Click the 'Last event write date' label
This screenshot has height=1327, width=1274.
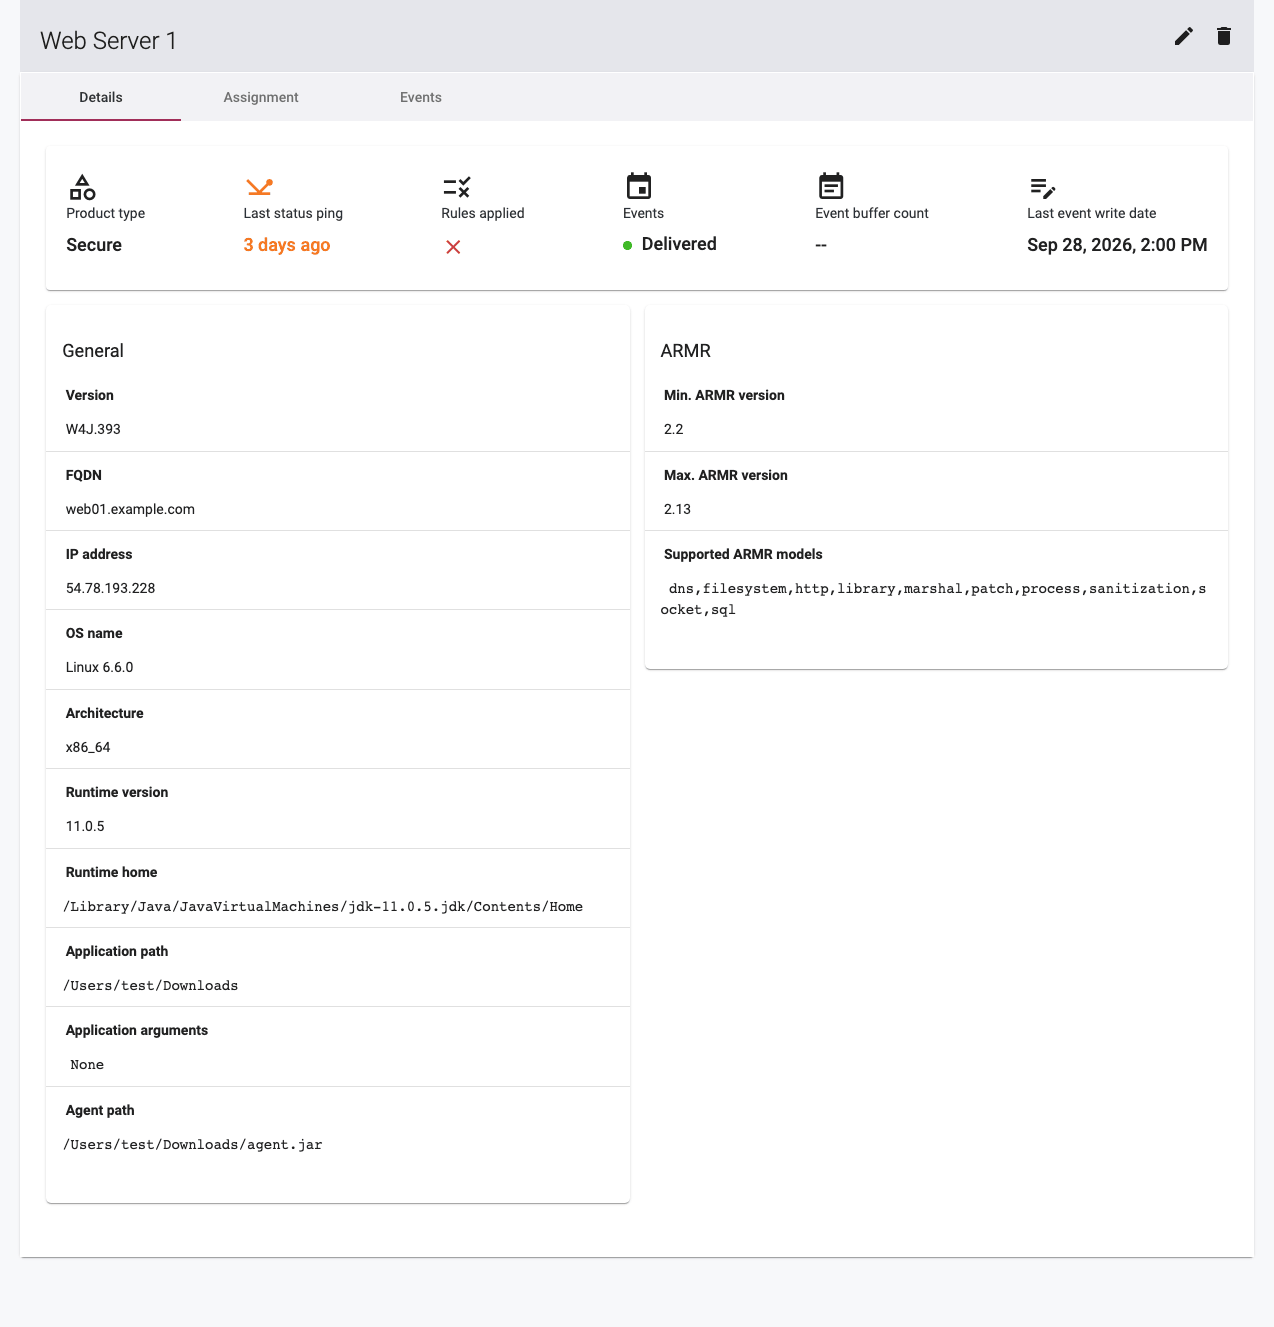pyautogui.click(x=1092, y=213)
